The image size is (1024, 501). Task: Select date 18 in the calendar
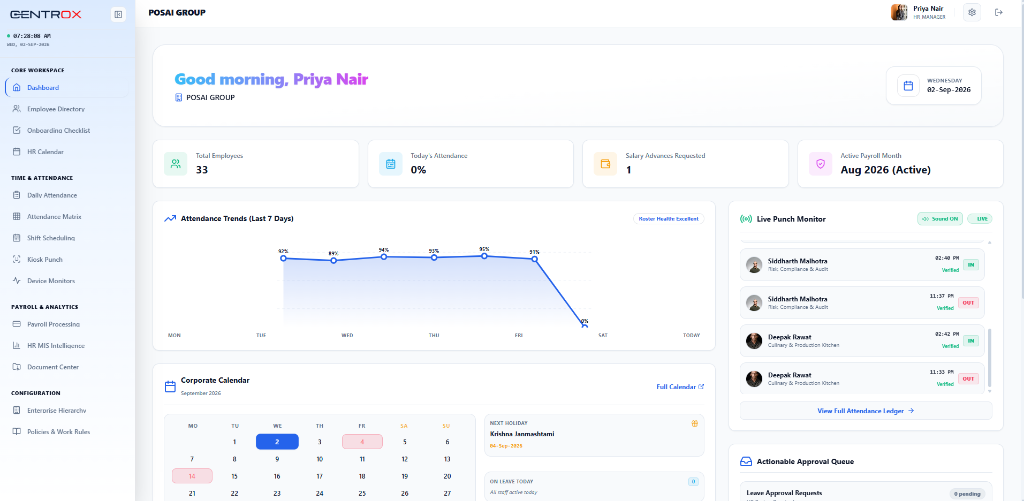(362, 476)
